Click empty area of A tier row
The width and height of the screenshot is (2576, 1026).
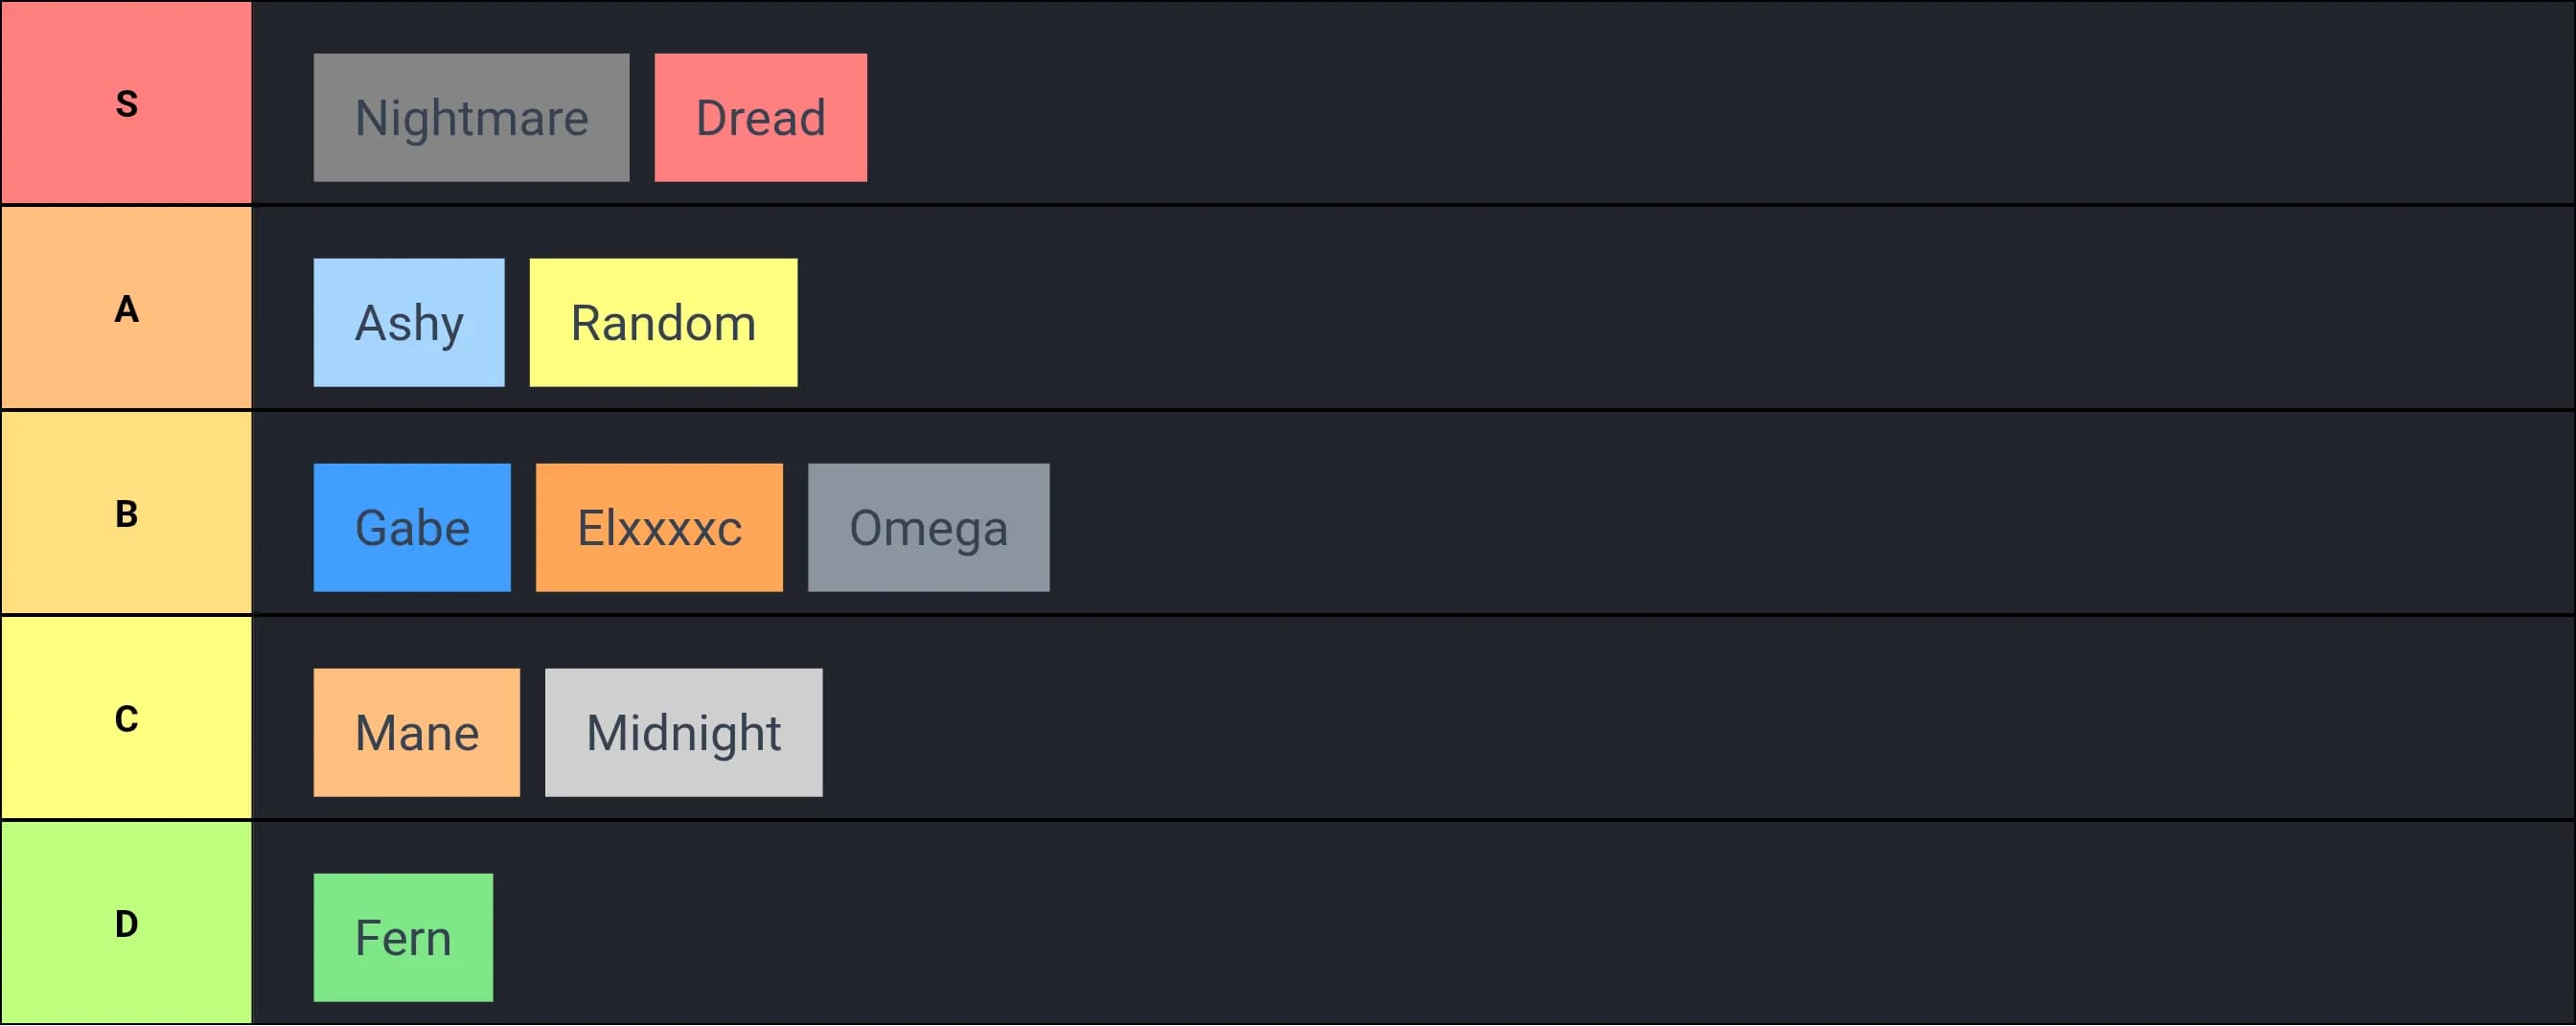[x=1700, y=308]
